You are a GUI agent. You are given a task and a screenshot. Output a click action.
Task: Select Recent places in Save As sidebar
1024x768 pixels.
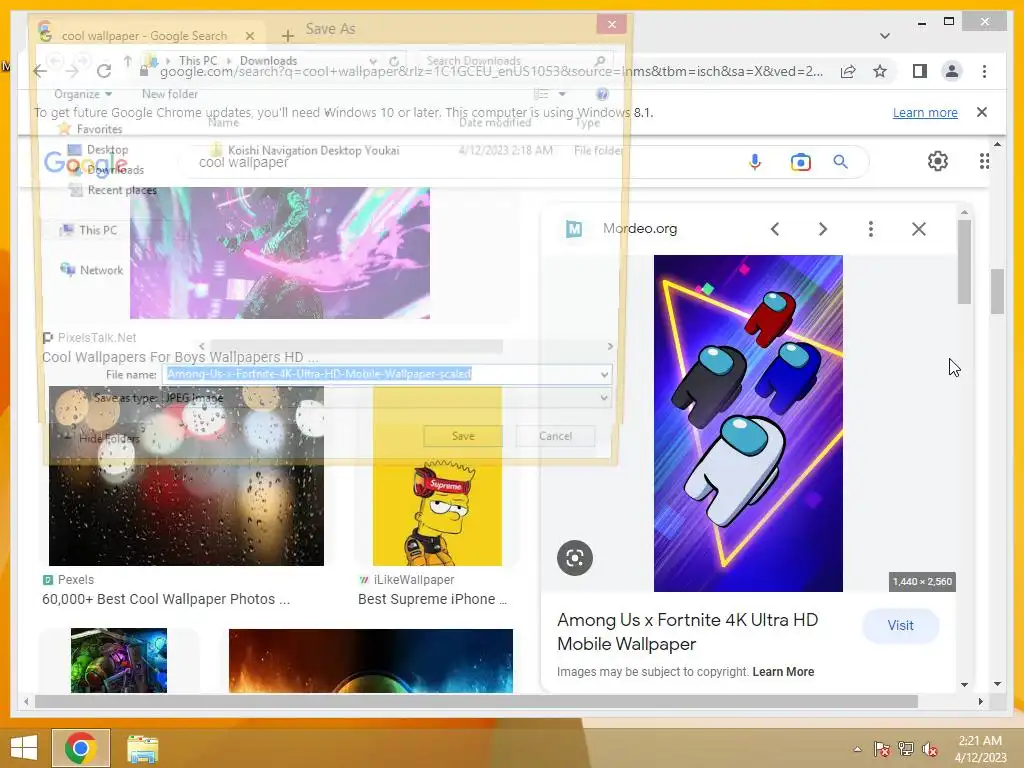coord(114,190)
